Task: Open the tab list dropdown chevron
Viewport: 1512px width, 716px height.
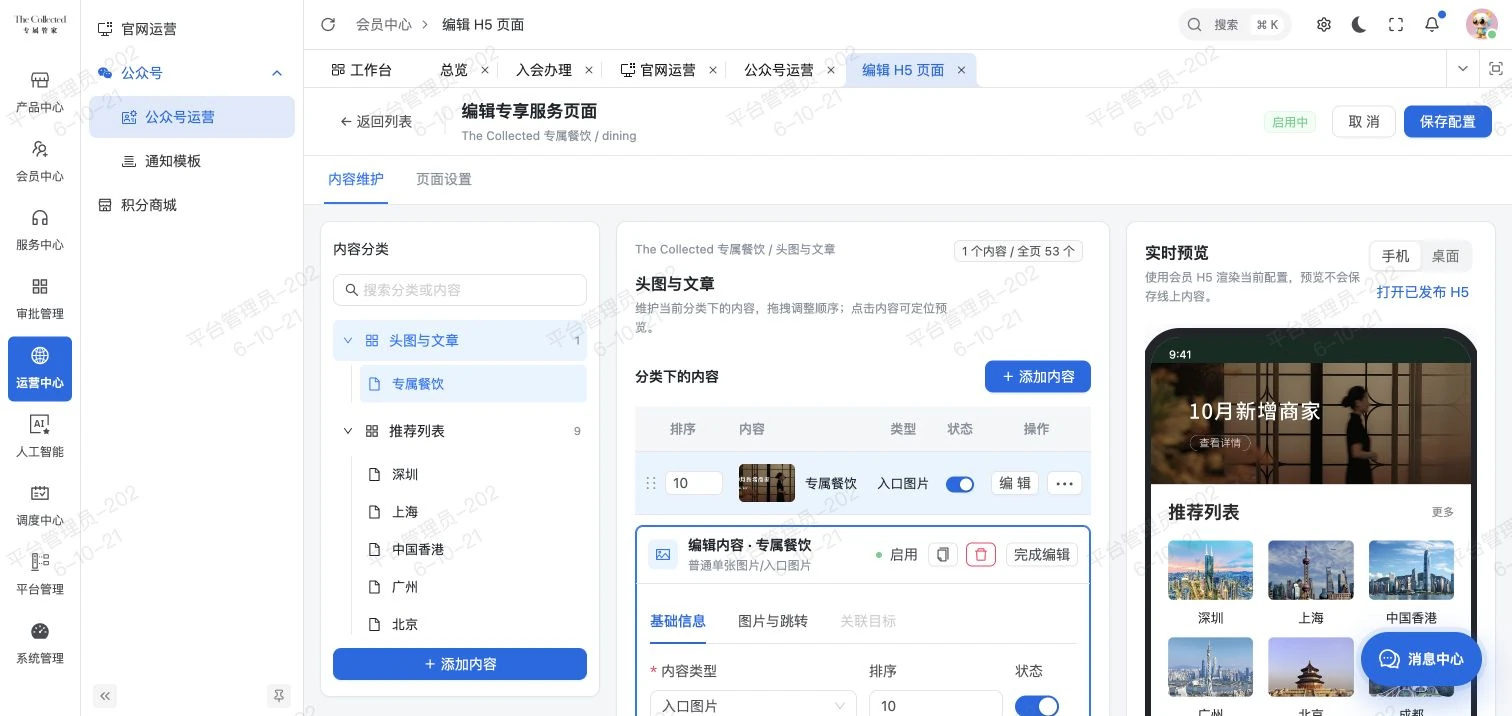Action: click(1463, 69)
